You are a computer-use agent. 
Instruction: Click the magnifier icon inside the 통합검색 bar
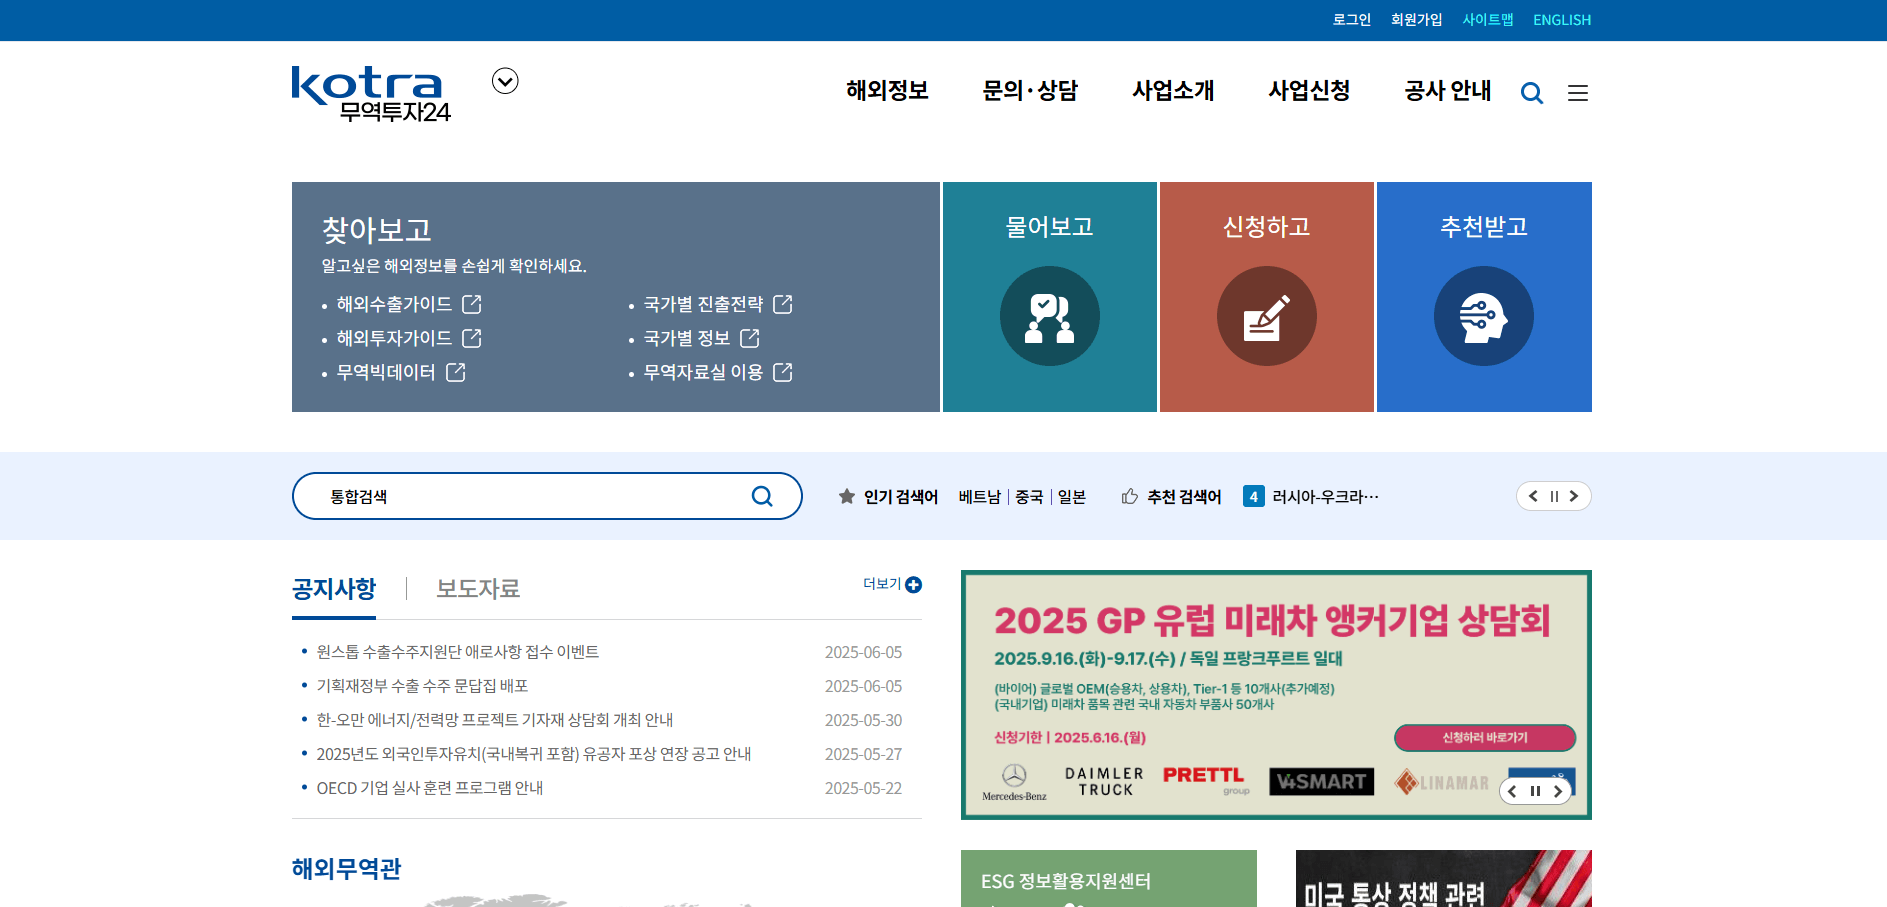pos(762,496)
